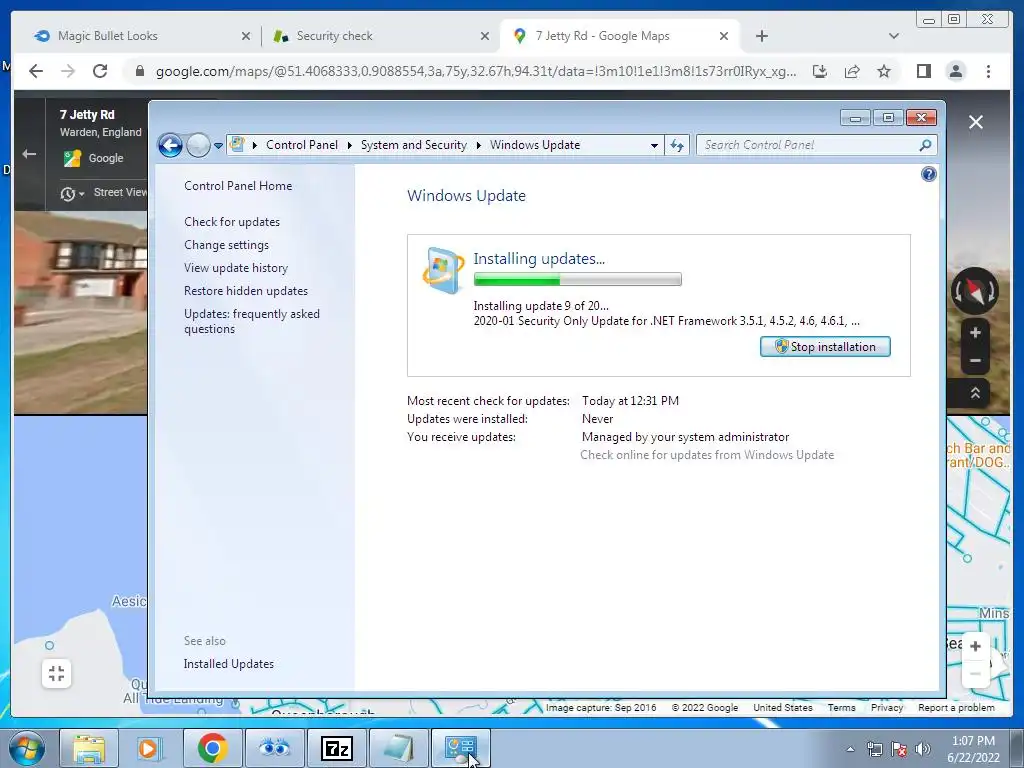Click the Control Panel icon in address bar
The height and width of the screenshot is (768, 1024).
237,144
